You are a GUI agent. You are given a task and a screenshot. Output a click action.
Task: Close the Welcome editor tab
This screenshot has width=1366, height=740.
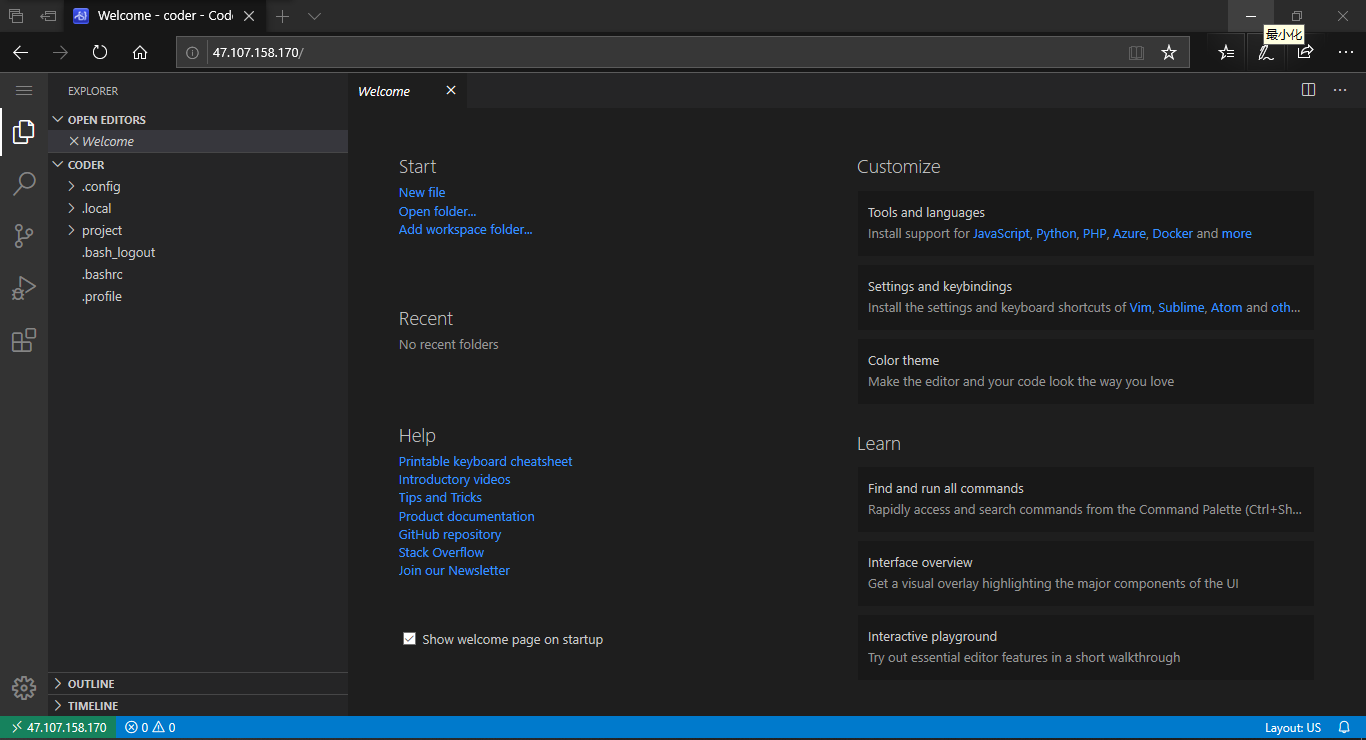[x=451, y=90]
